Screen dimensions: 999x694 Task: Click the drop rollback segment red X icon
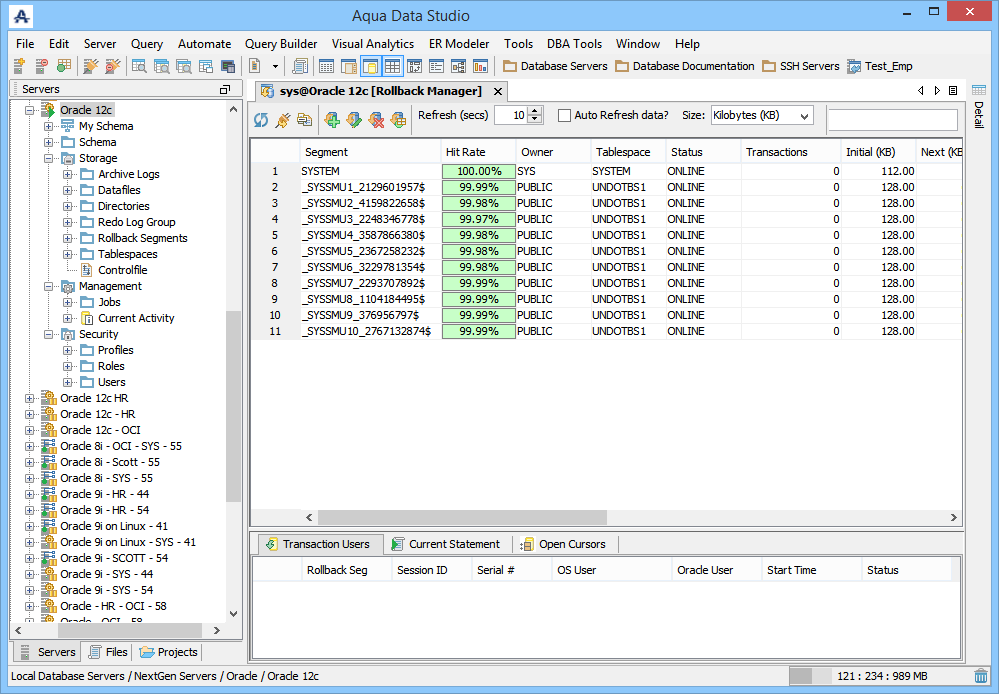tap(377, 119)
